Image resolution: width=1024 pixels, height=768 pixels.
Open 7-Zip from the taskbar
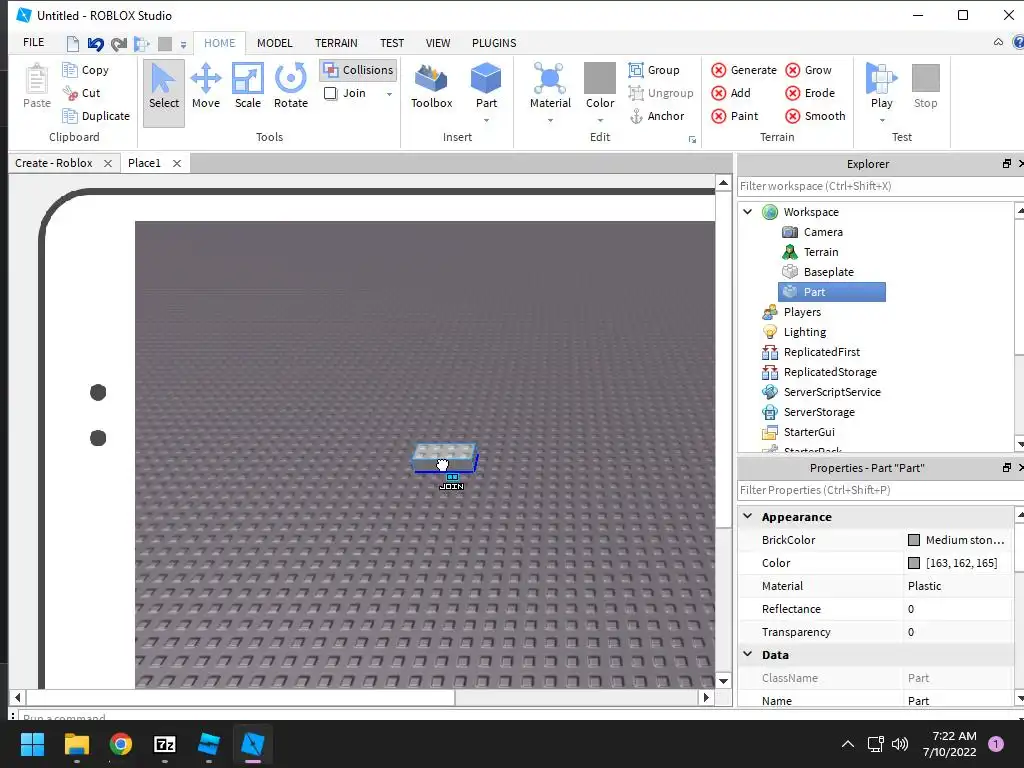point(165,744)
